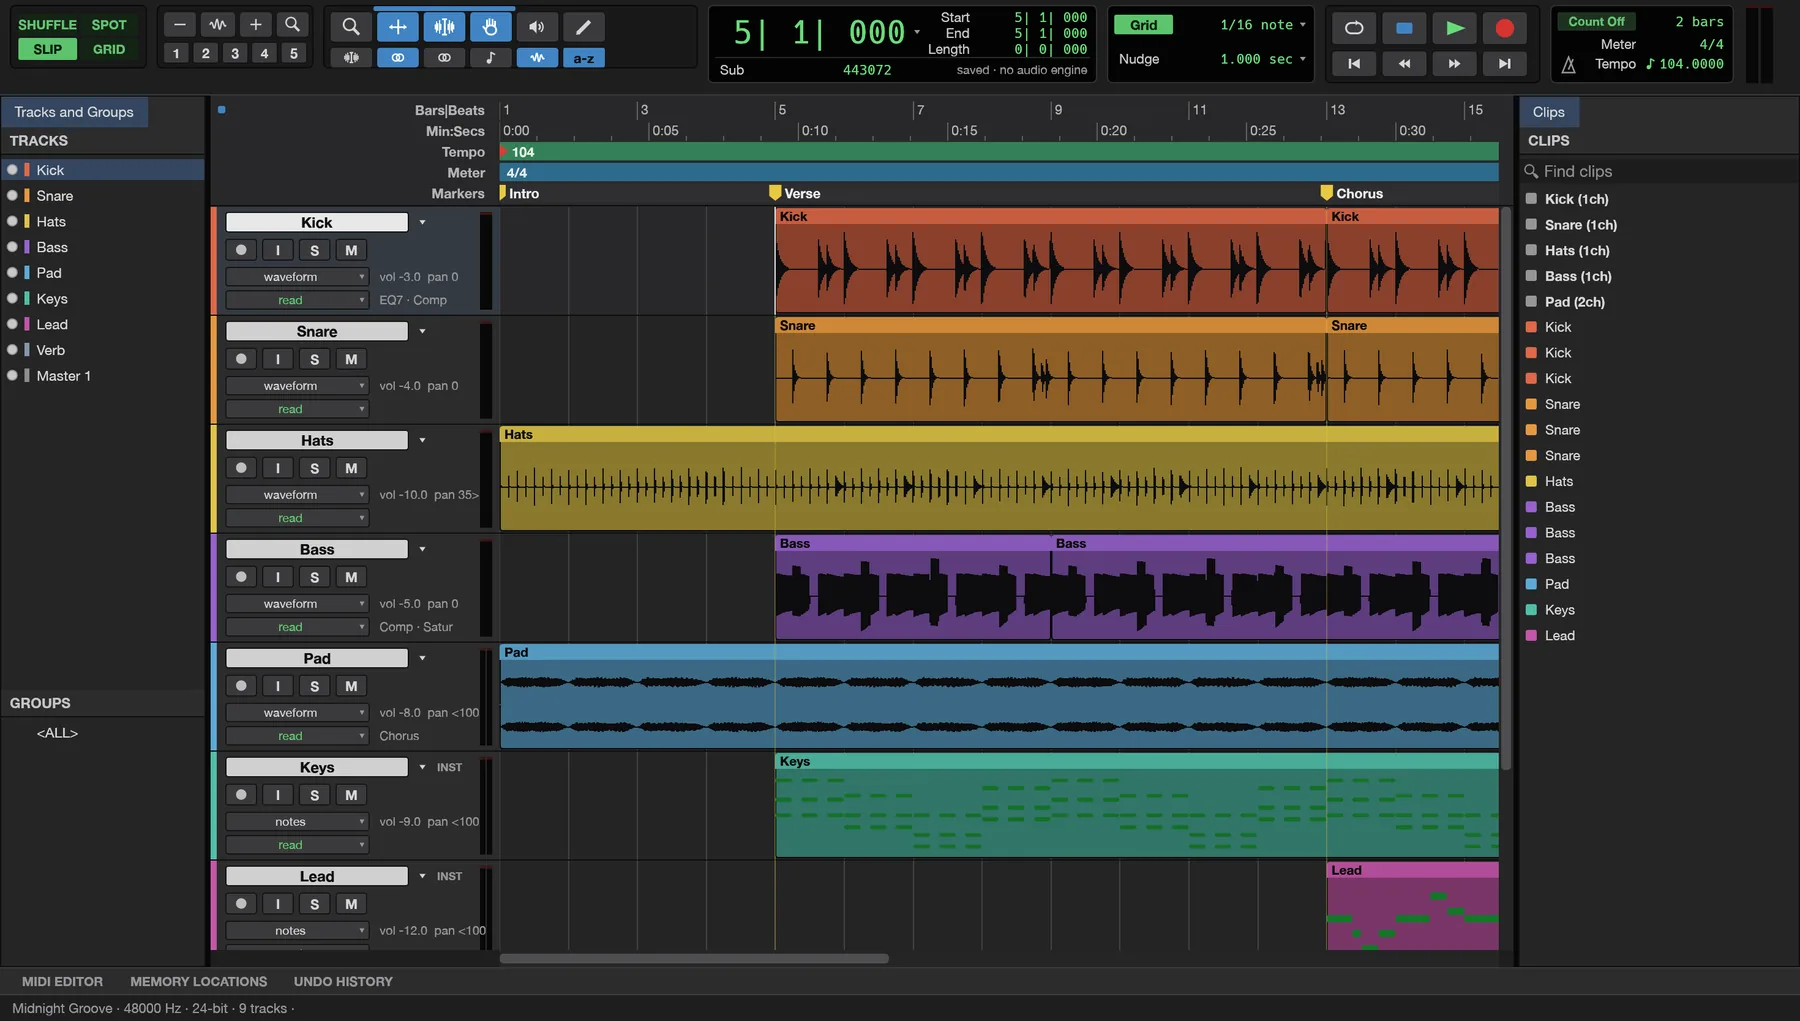Open the Clips panel tab
This screenshot has height=1021, width=1800.
(x=1548, y=112)
